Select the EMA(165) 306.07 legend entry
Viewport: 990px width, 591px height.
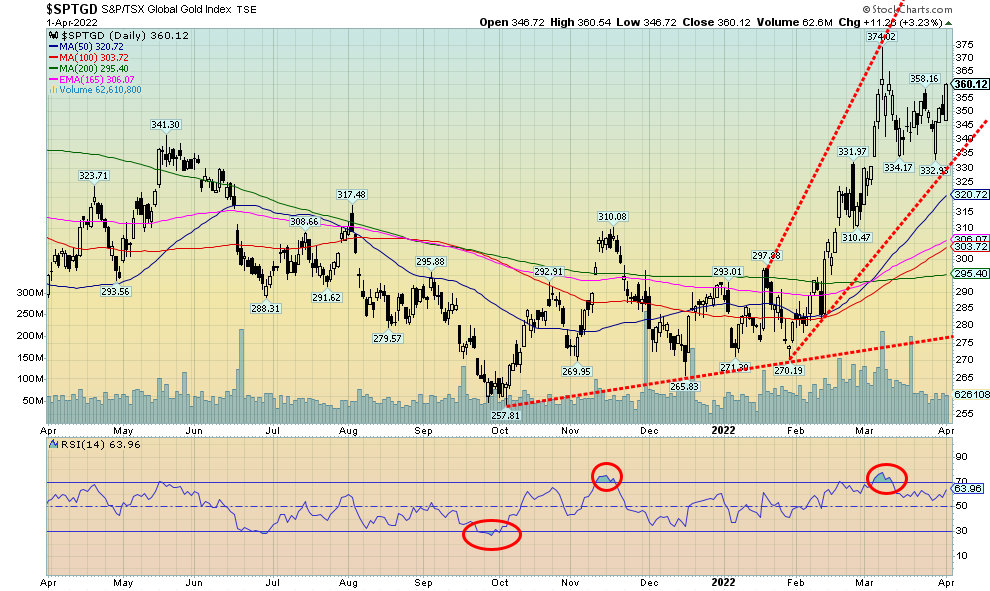click(x=89, y=79)
